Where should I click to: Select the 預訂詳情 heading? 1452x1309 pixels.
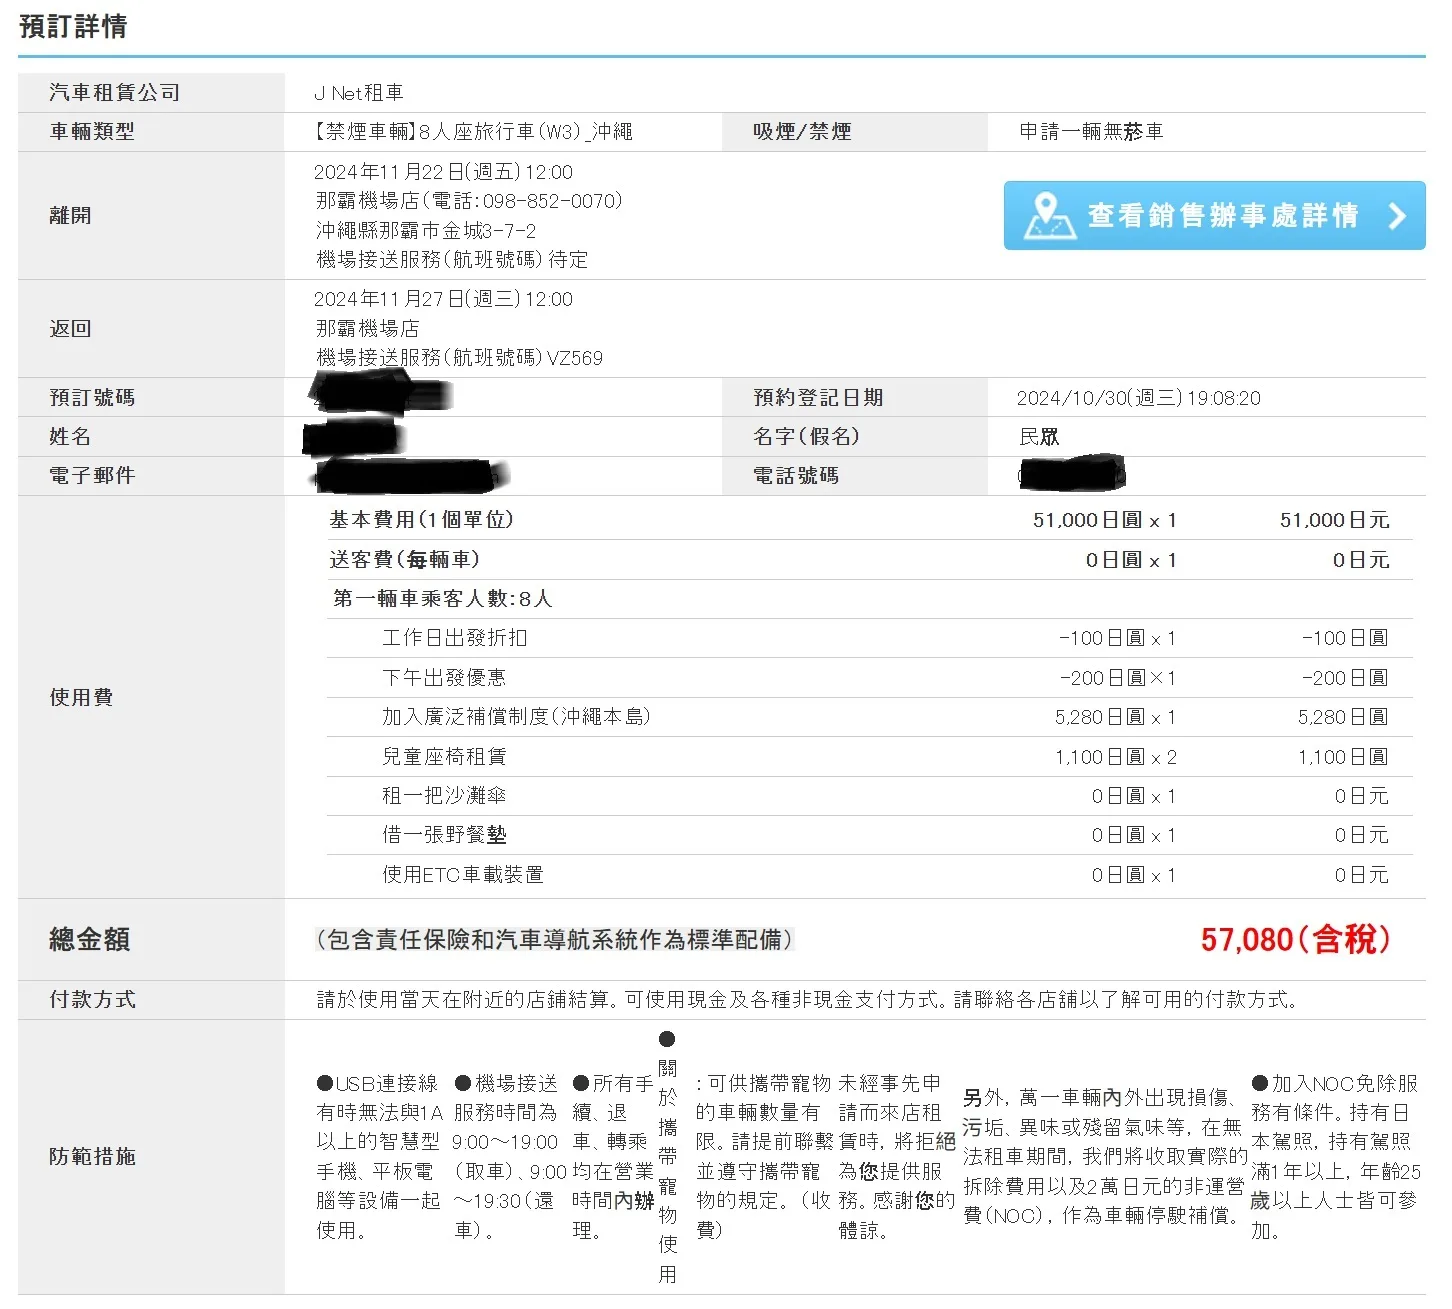73,26
